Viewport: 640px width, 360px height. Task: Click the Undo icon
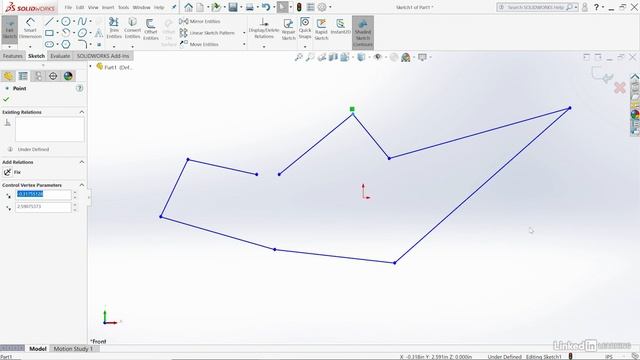click(x=266, y=7)
